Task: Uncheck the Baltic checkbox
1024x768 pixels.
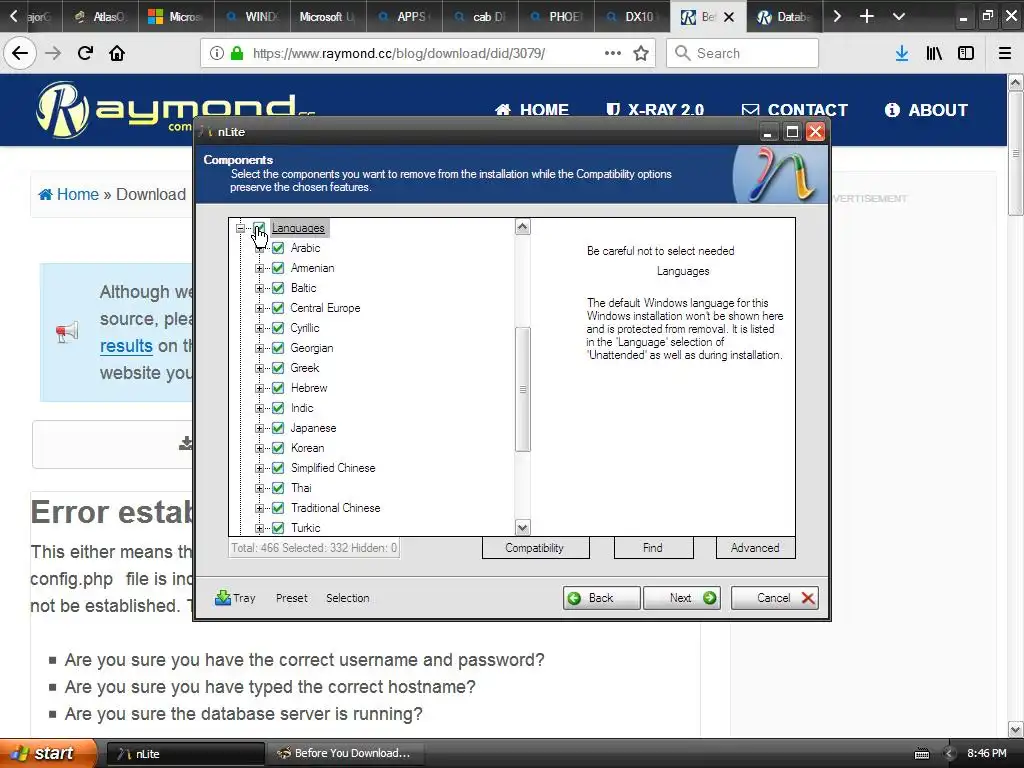Action: tap(278, 288)
